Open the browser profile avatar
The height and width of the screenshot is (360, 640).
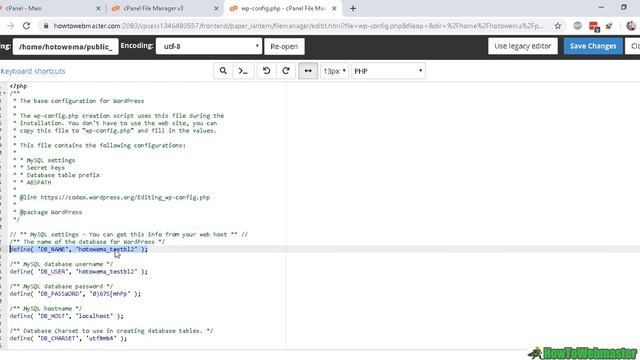tap(631, 26)
